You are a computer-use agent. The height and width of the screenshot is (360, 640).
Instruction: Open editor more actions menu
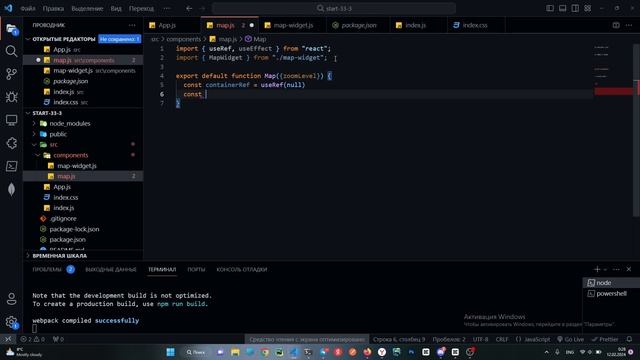pos(629,25)
